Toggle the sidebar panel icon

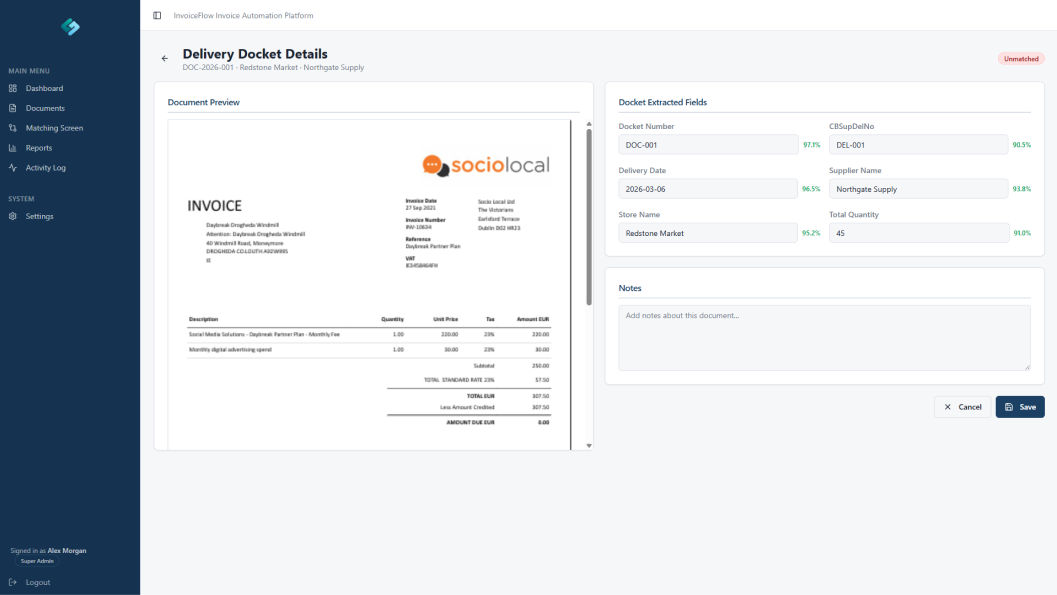point(157,15)
